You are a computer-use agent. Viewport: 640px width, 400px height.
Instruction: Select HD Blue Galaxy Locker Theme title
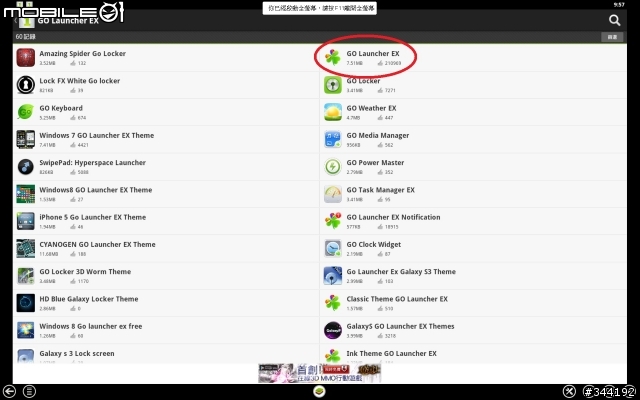point(89,299)
